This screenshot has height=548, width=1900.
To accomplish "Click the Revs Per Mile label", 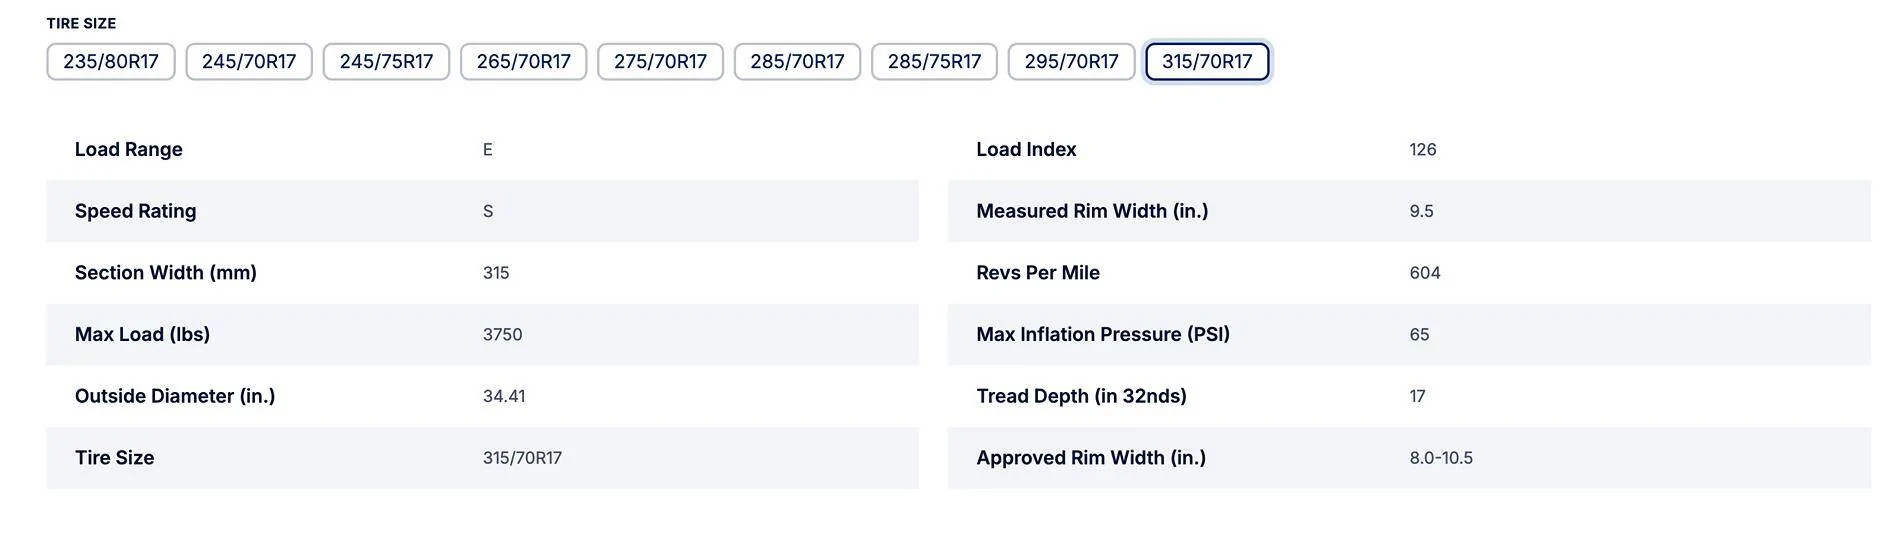I will (1038, 273).
